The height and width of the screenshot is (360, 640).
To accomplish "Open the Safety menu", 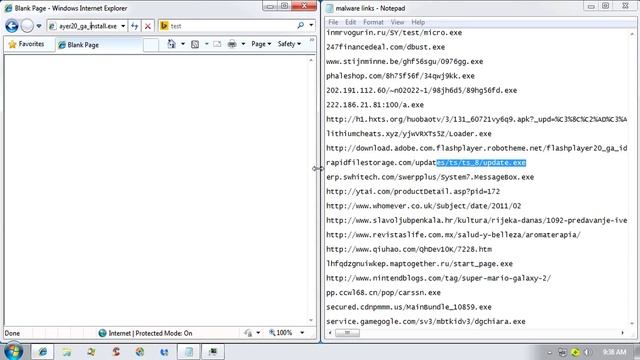I will (289, 44).
